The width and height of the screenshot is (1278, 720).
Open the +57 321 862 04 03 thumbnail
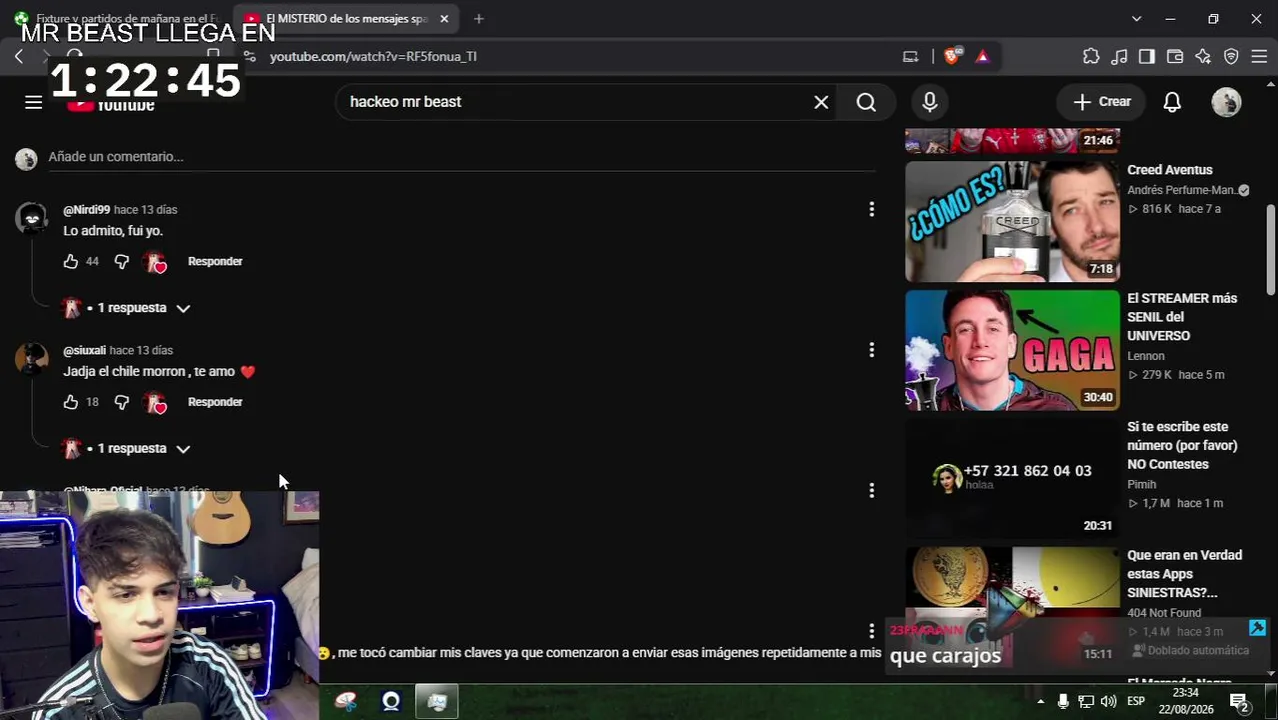1012,479
